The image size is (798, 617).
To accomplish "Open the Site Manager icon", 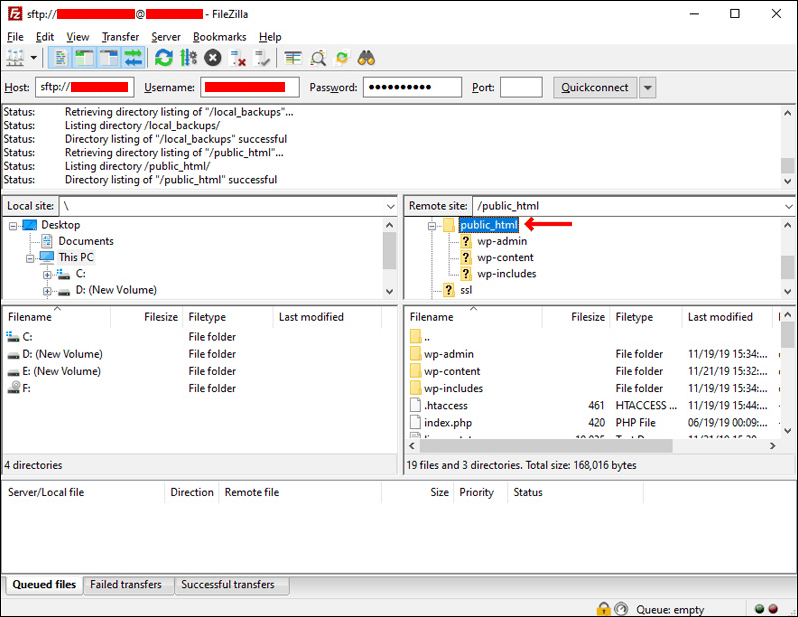I will pos(15,58).
